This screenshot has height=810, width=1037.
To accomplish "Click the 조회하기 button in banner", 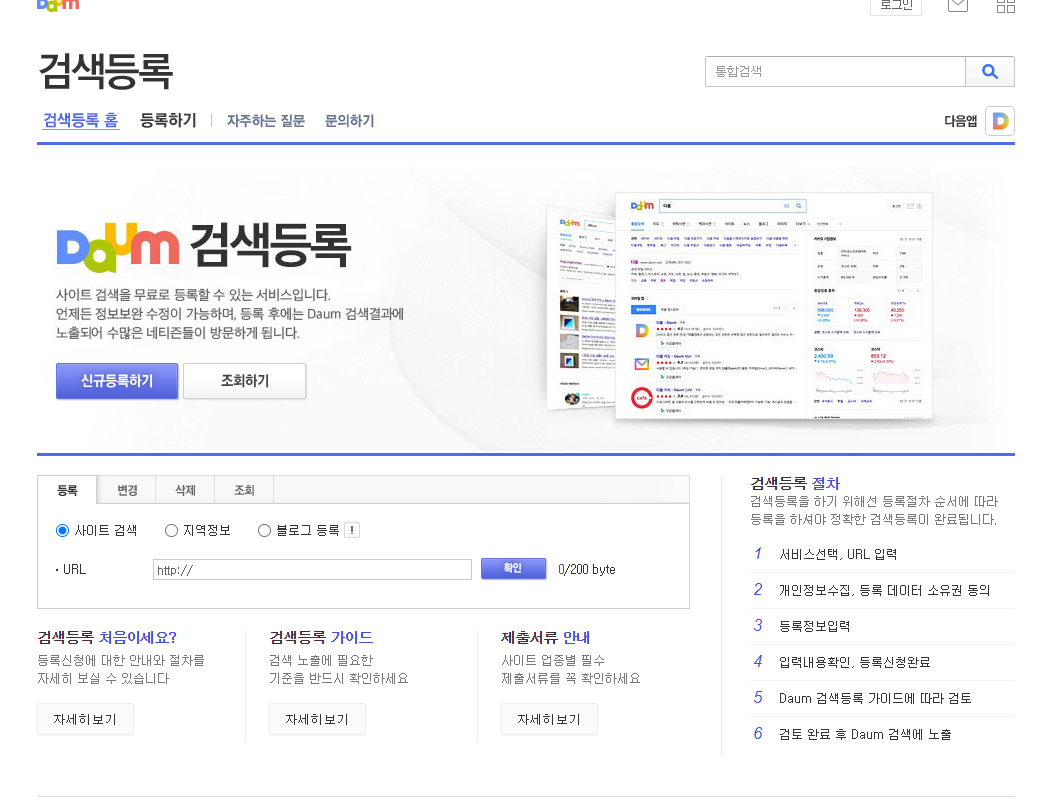I will coord(245,381).
